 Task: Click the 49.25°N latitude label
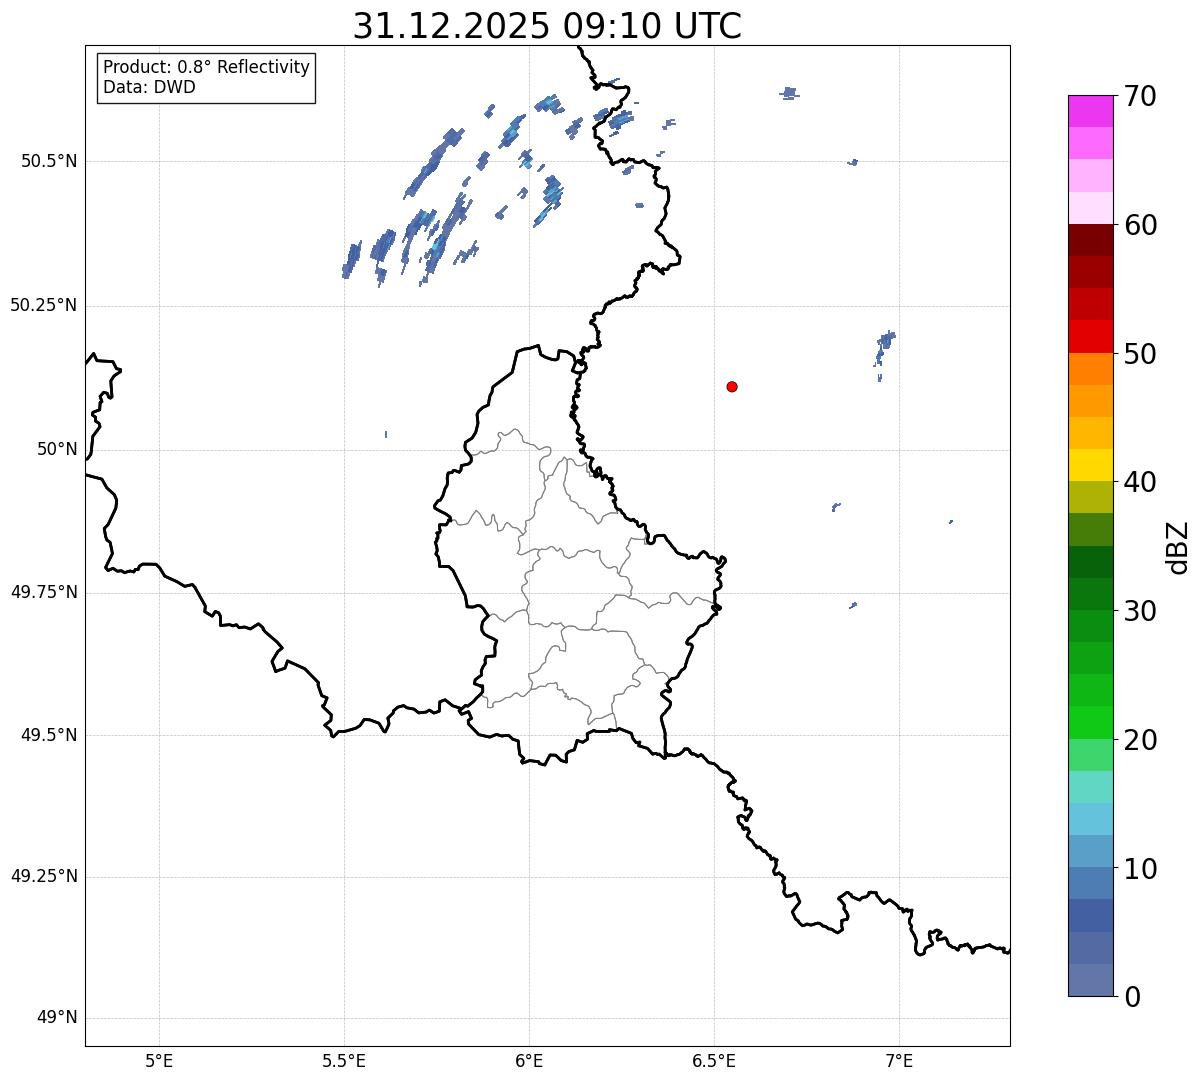(44, 876)
